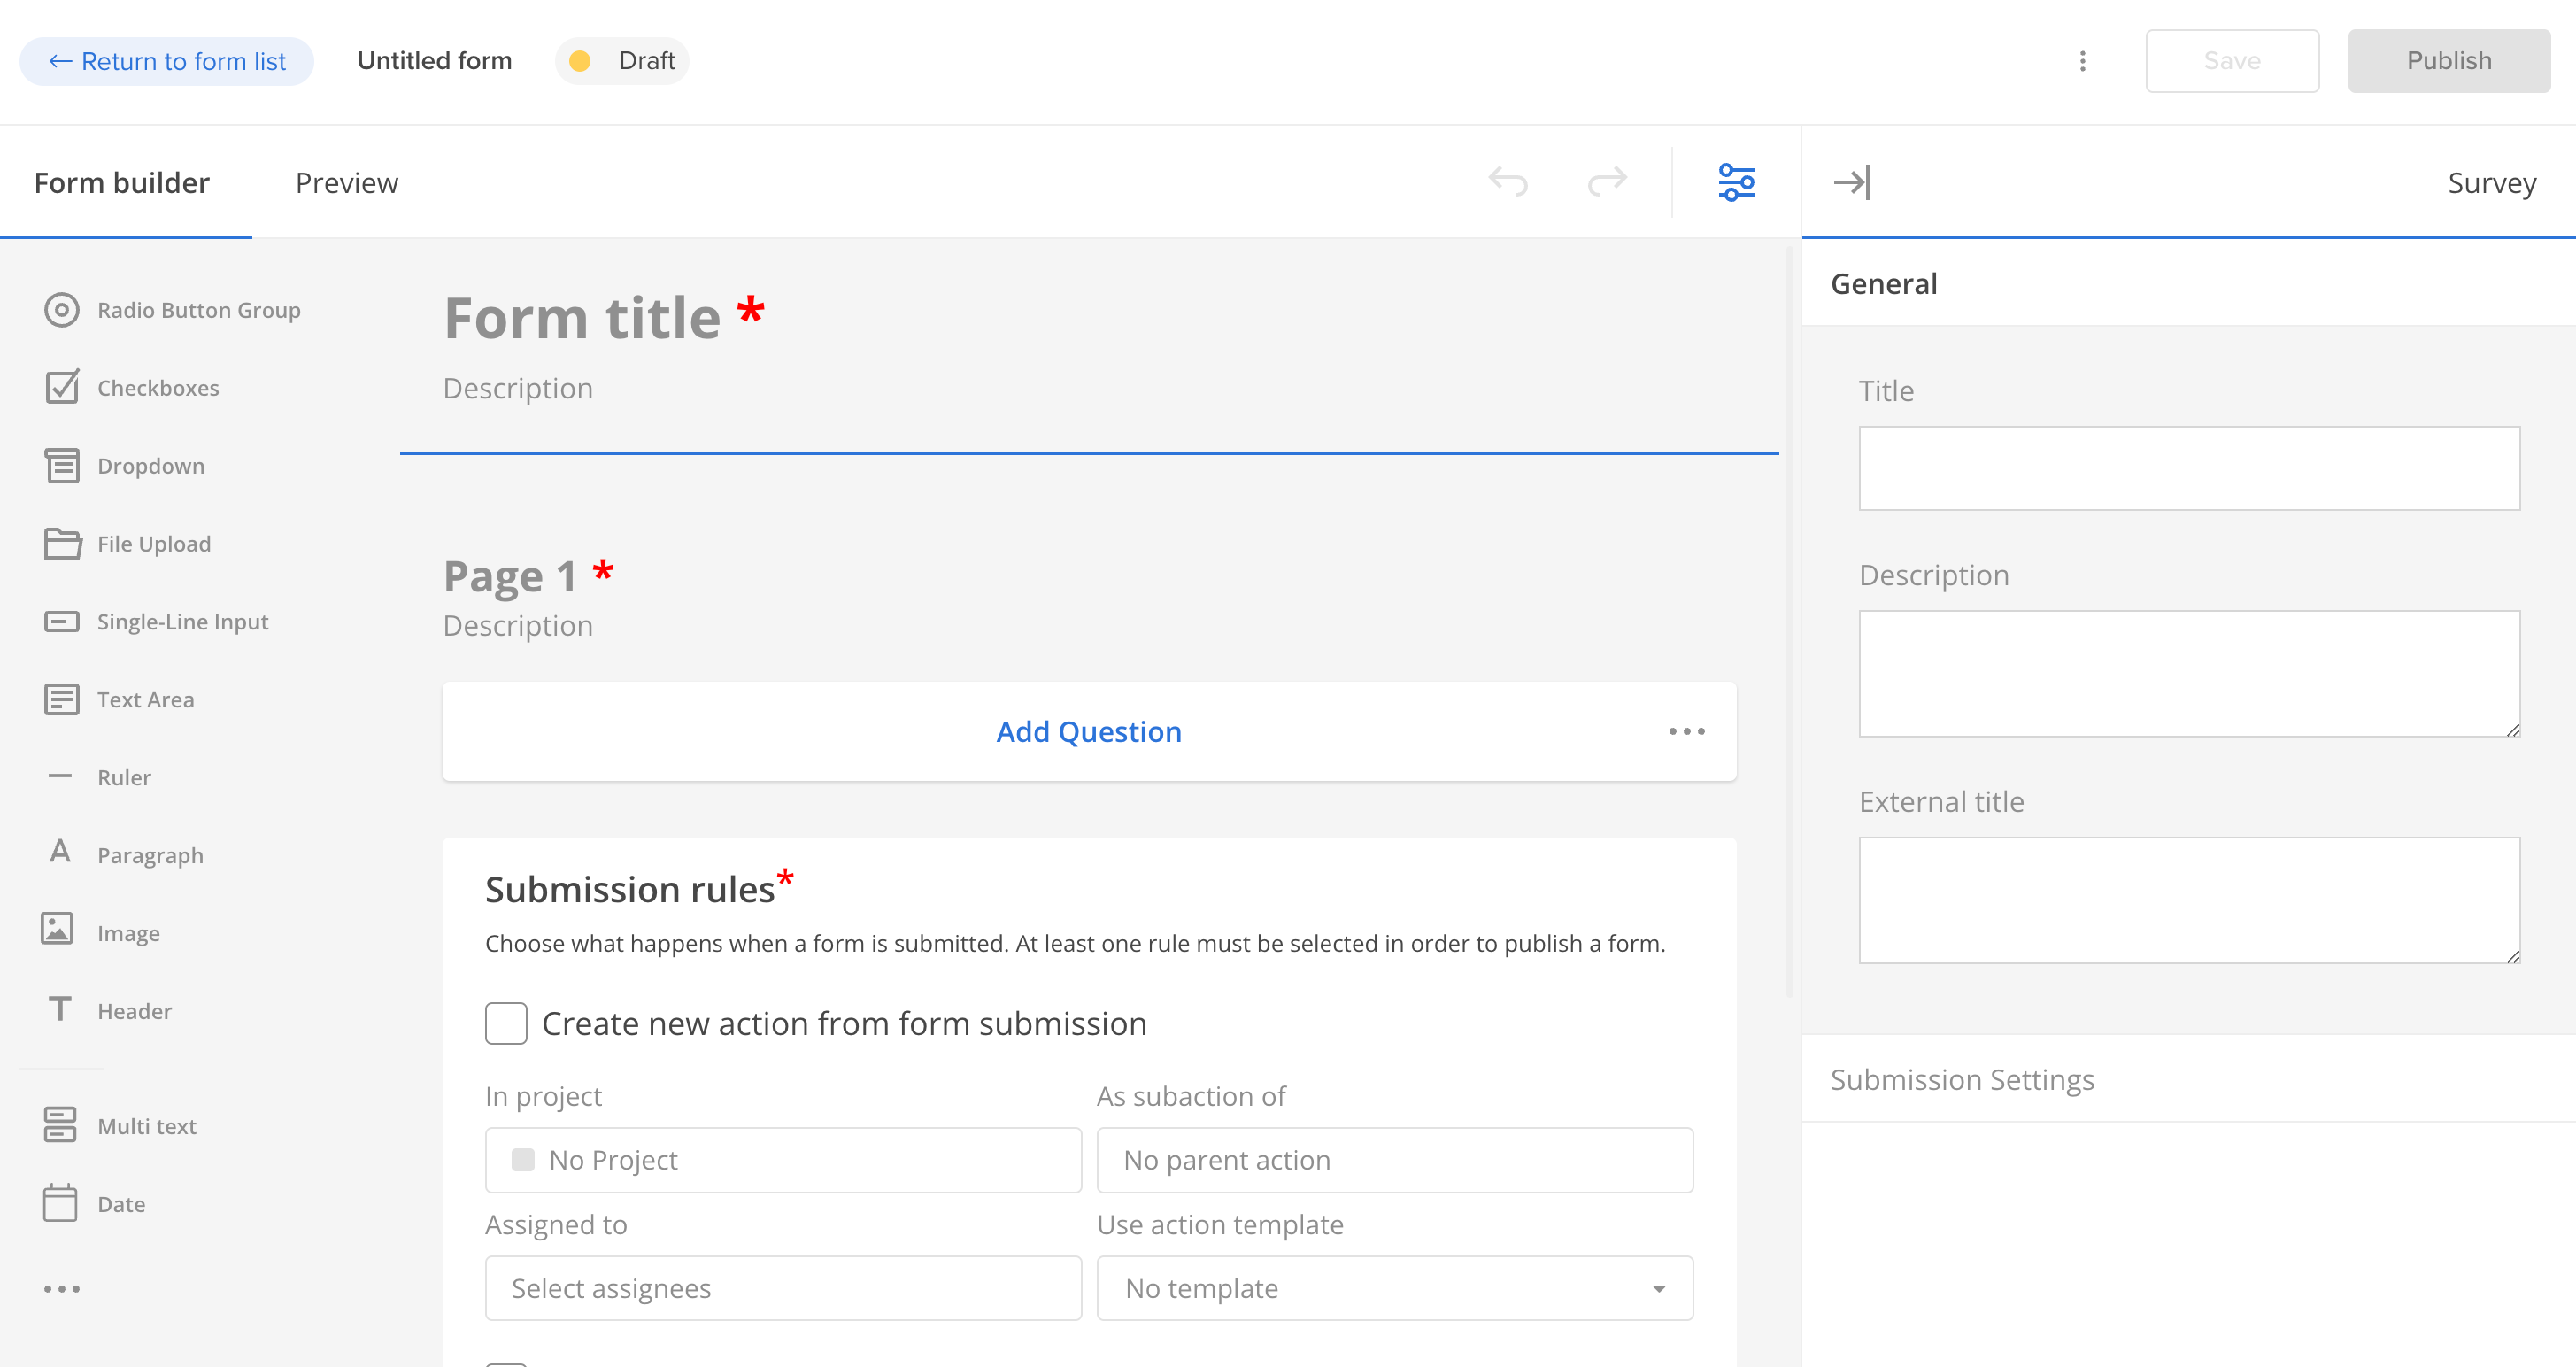
Task: Add a Text Area element
Action: (x=145, y=699)
